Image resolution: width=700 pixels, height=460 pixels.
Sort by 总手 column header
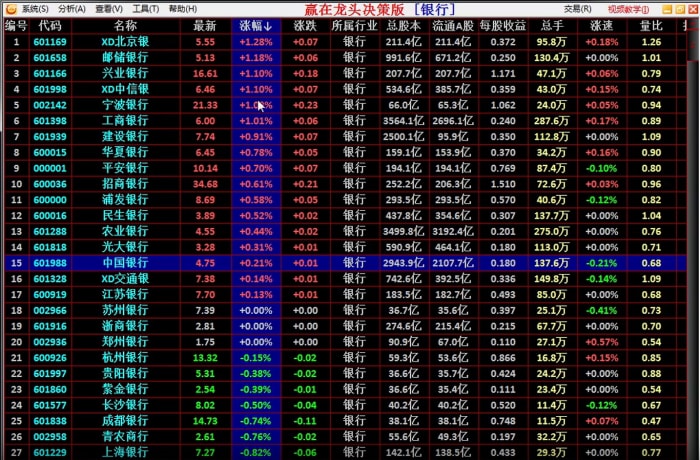[552, 26]
